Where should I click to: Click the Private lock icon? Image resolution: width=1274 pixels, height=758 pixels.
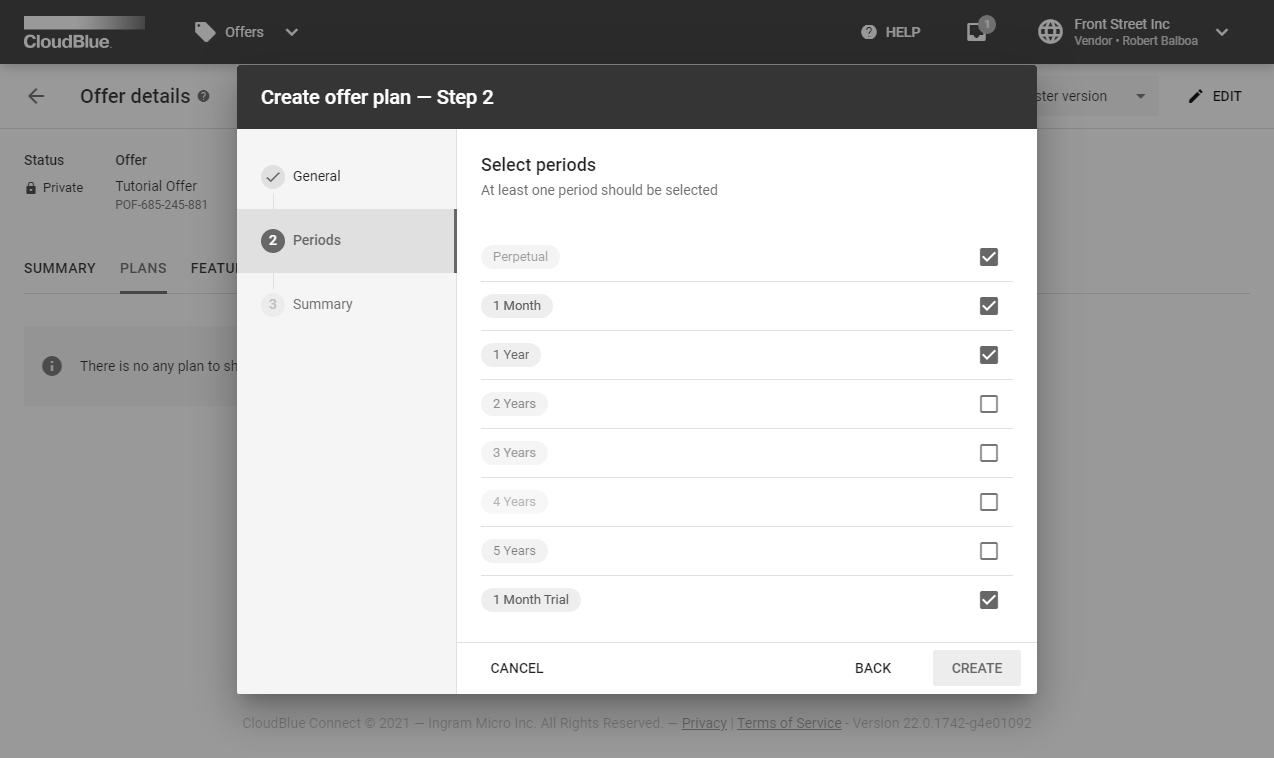(x=31, y=188)
